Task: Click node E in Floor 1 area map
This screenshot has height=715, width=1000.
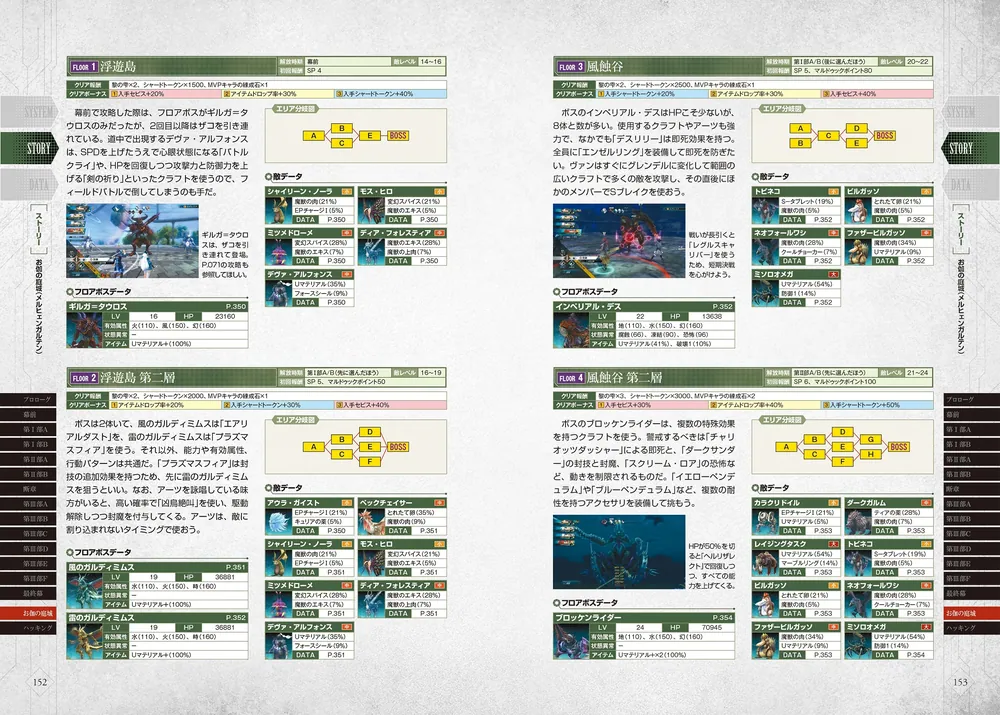Action: pos(370,135)
